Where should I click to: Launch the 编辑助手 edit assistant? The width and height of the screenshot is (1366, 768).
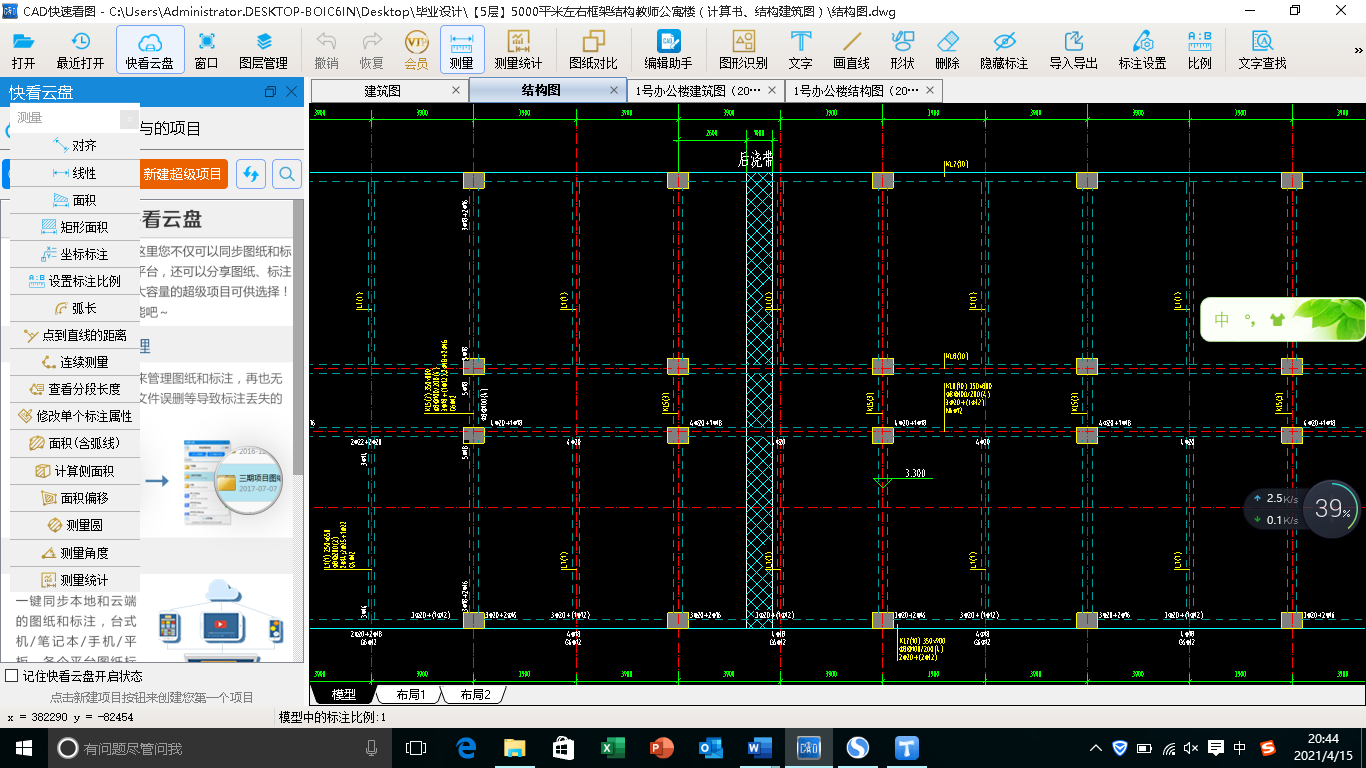pyautogui.click(x=668, y=50)
